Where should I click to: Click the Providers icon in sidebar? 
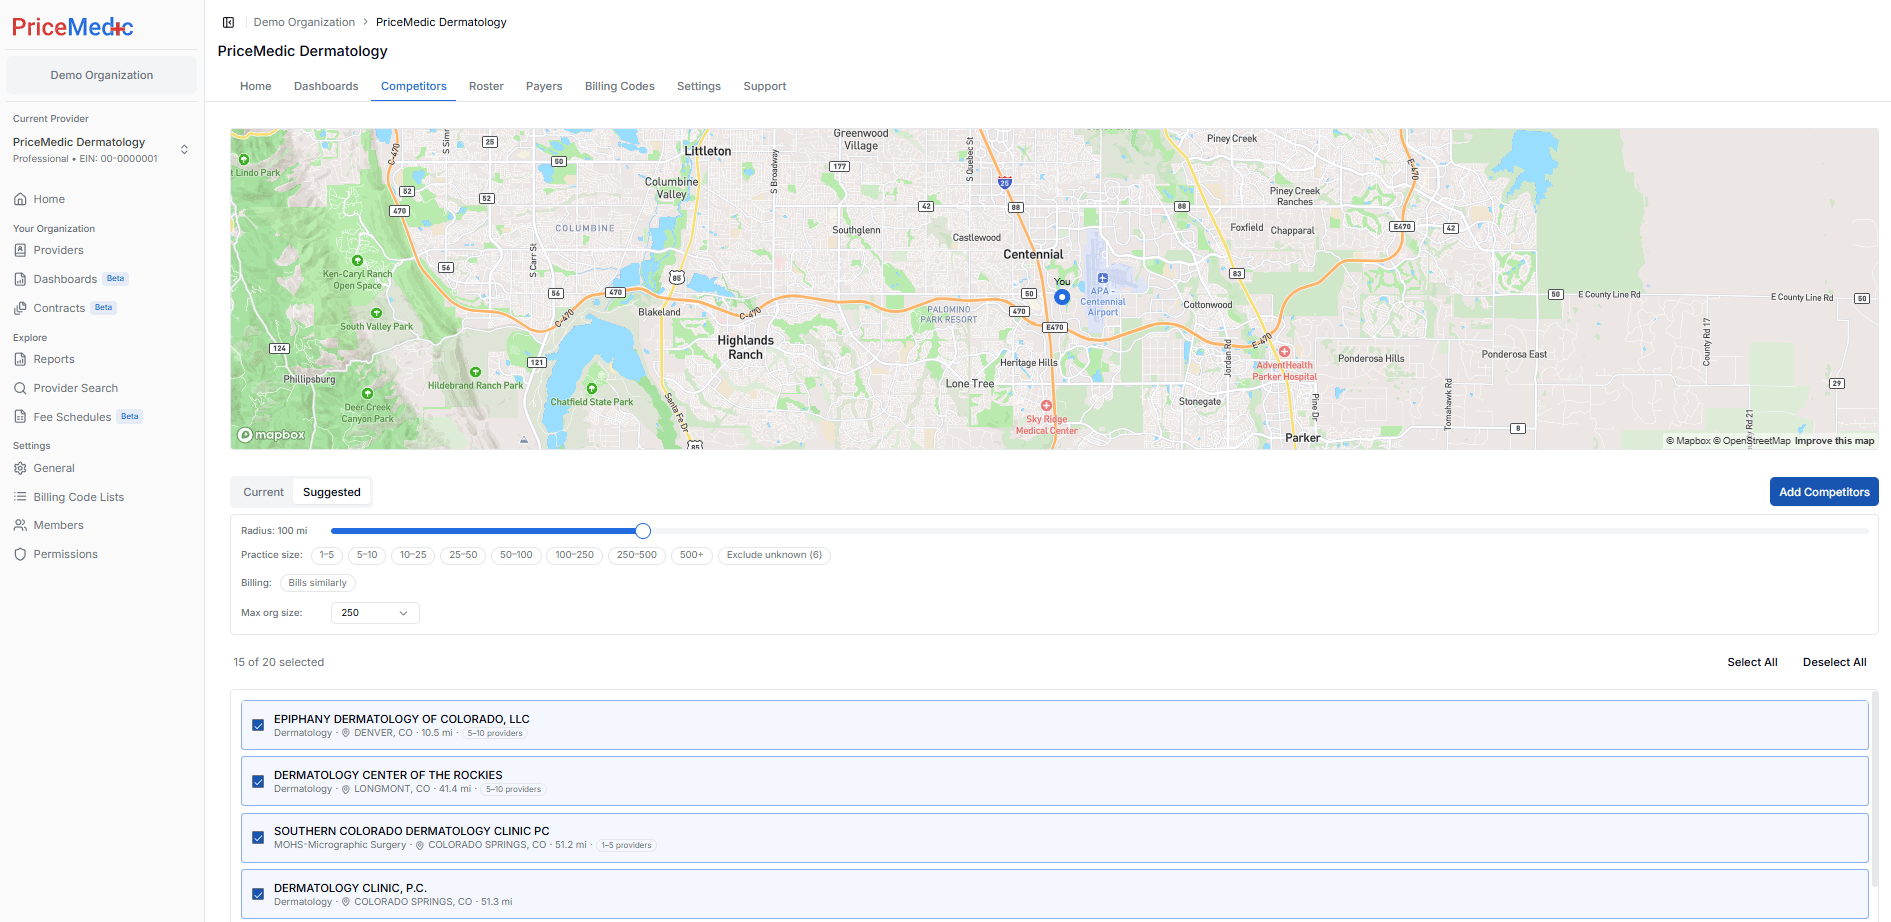coord(20,250)
